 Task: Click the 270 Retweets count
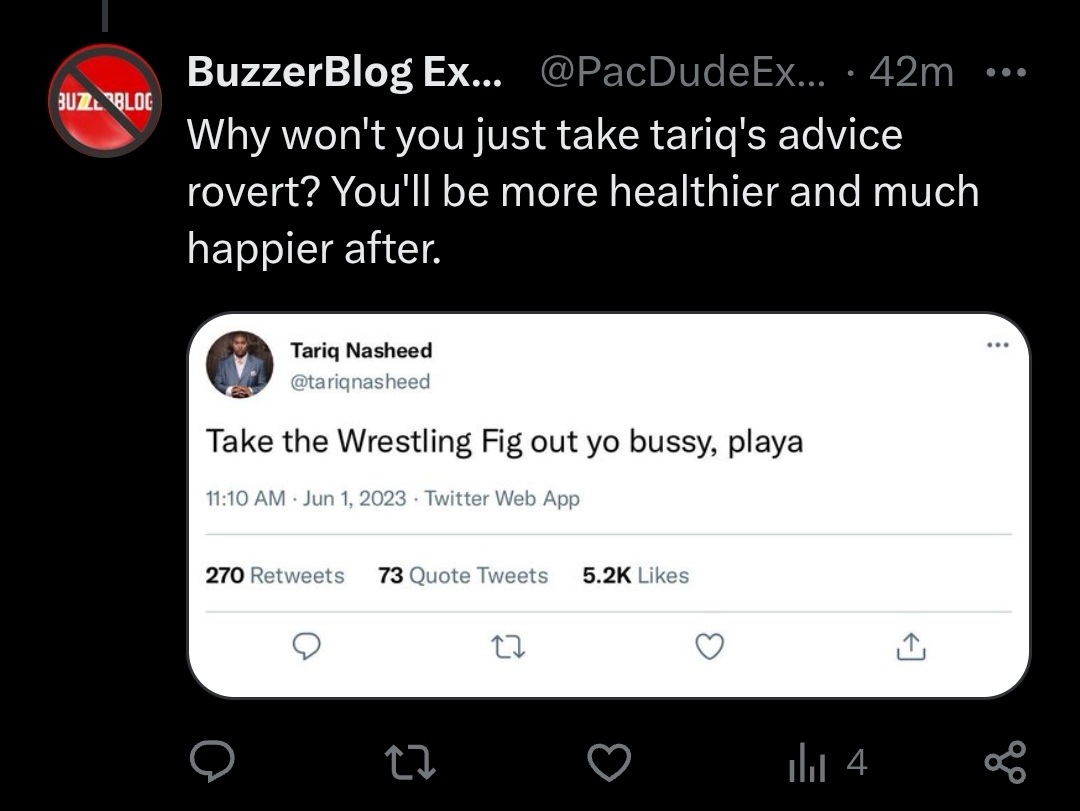pos(274,575)
